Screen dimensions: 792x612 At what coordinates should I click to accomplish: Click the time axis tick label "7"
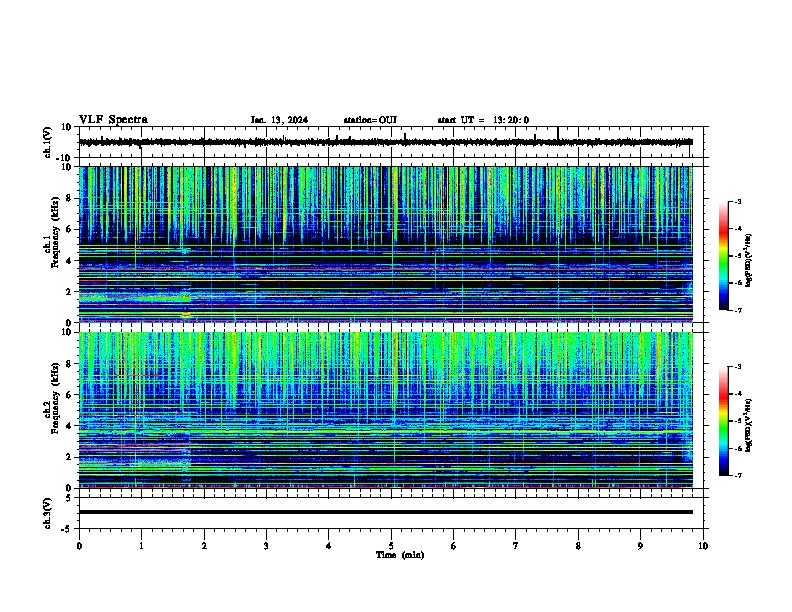[x=516, y=546]
